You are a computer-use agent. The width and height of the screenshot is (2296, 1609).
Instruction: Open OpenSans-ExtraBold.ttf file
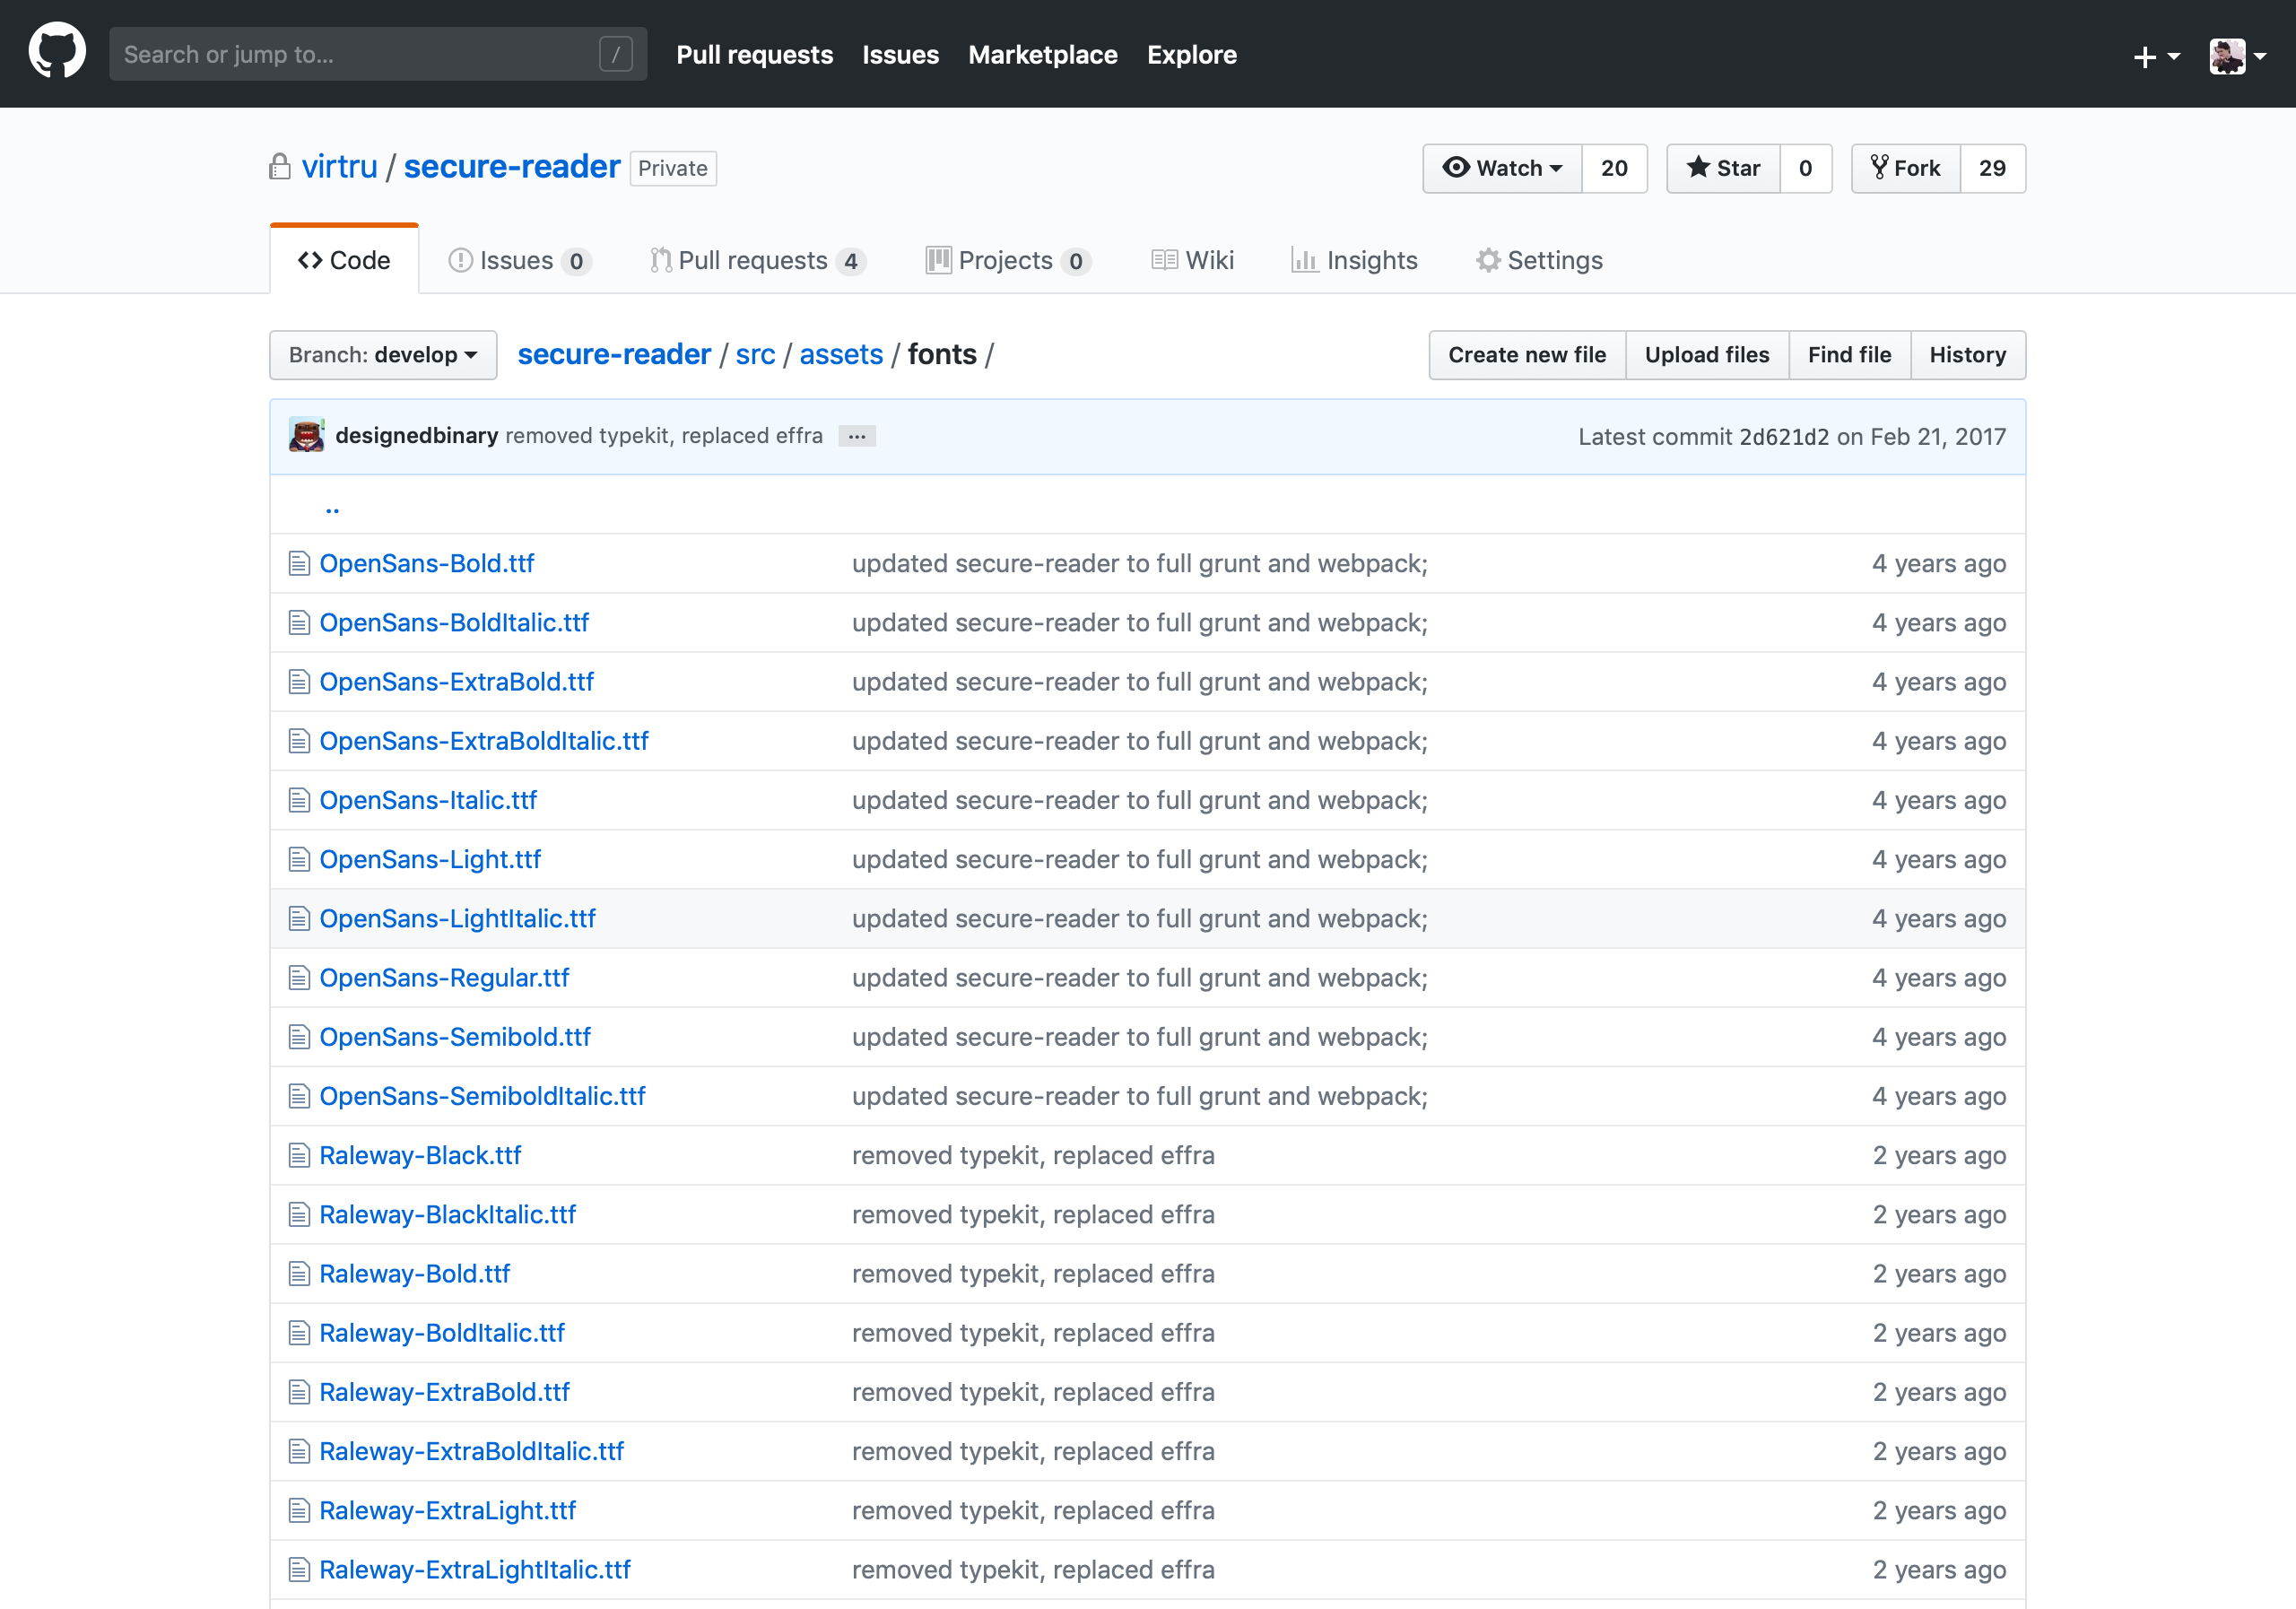point(457,682)
